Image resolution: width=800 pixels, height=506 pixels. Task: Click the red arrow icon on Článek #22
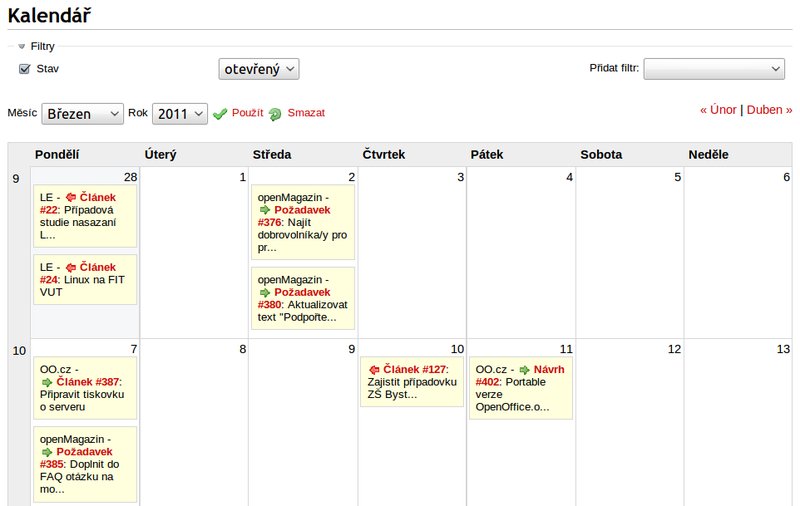(x=71, y=197)
